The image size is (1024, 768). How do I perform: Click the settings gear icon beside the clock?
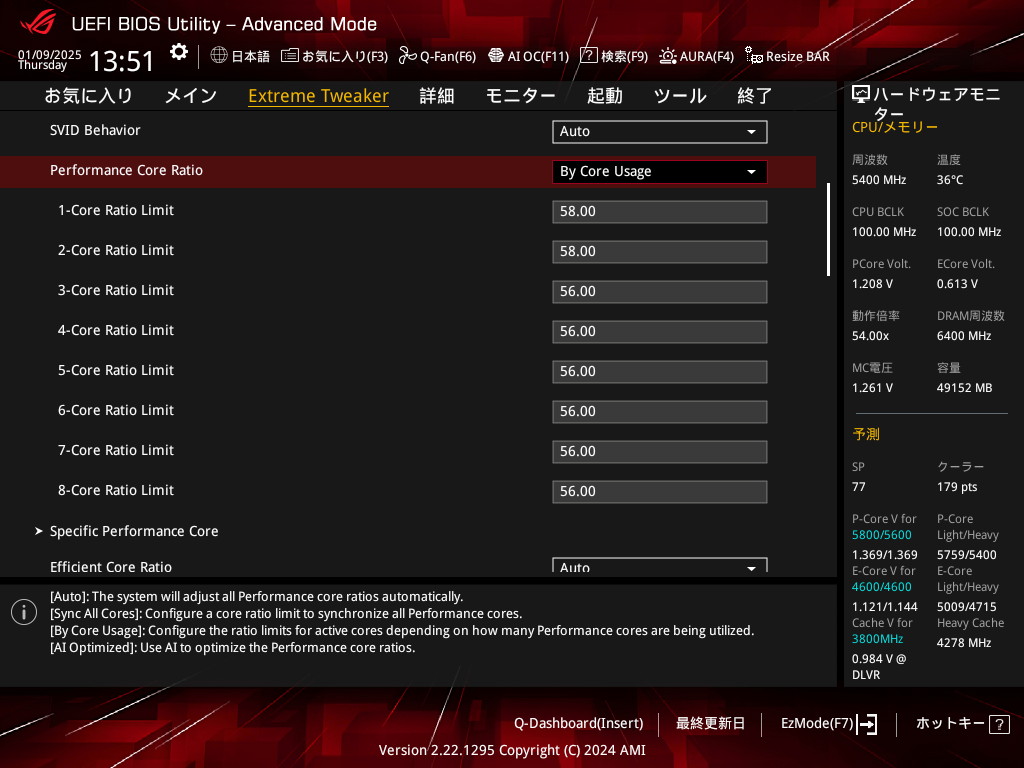click(x=178, y=52)
